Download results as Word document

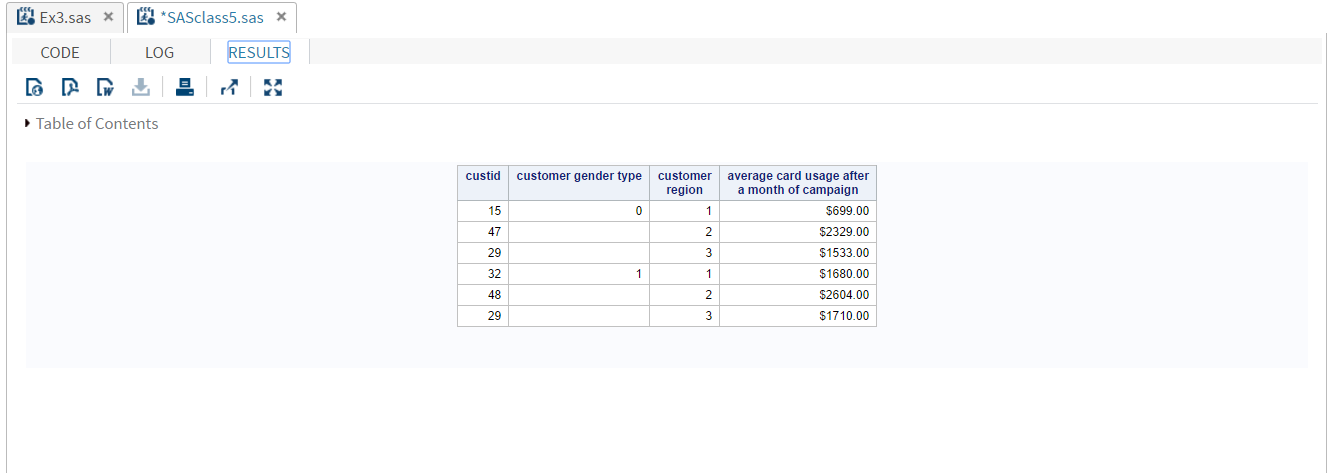105,88
